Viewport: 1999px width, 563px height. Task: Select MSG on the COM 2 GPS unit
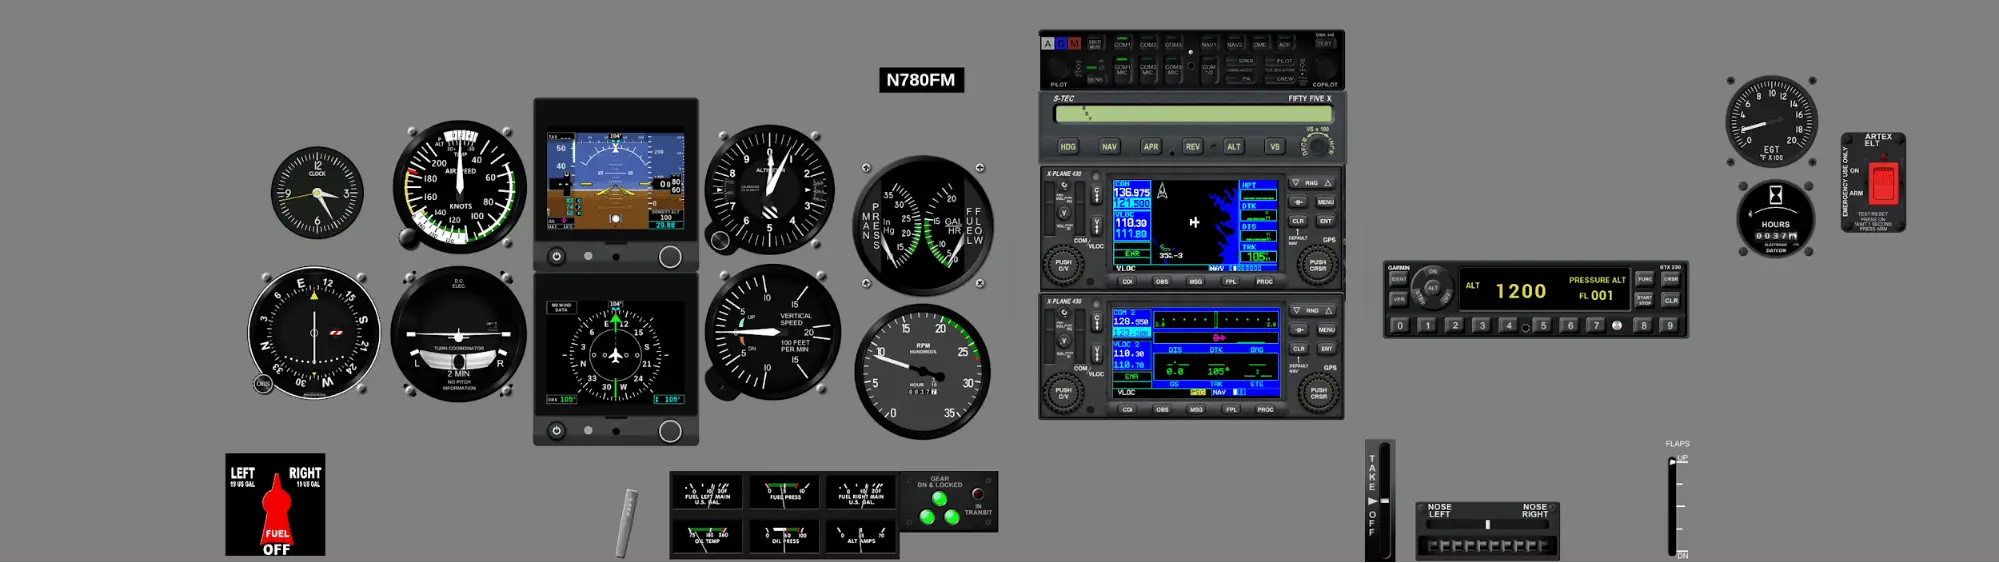click(x=1195, y=410)
